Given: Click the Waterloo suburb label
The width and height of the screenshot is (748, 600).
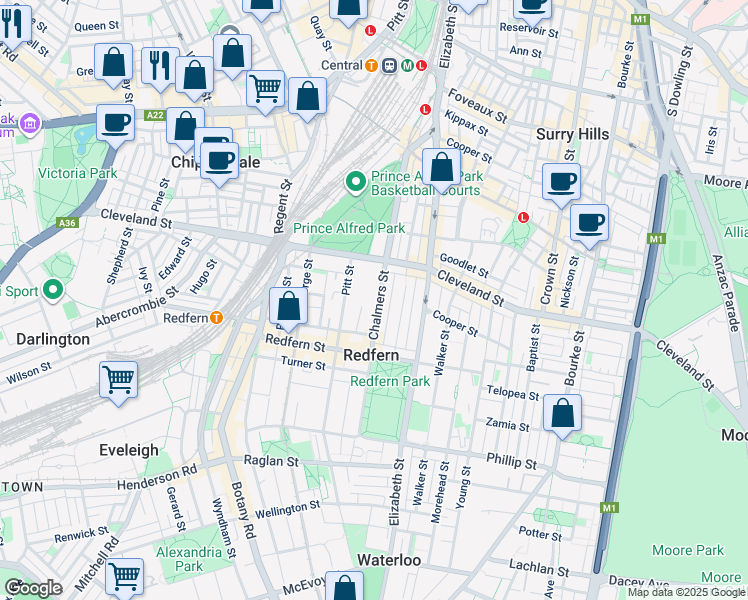Looking at the screenshot, I should pyautogui.click(x=389, y=560).
